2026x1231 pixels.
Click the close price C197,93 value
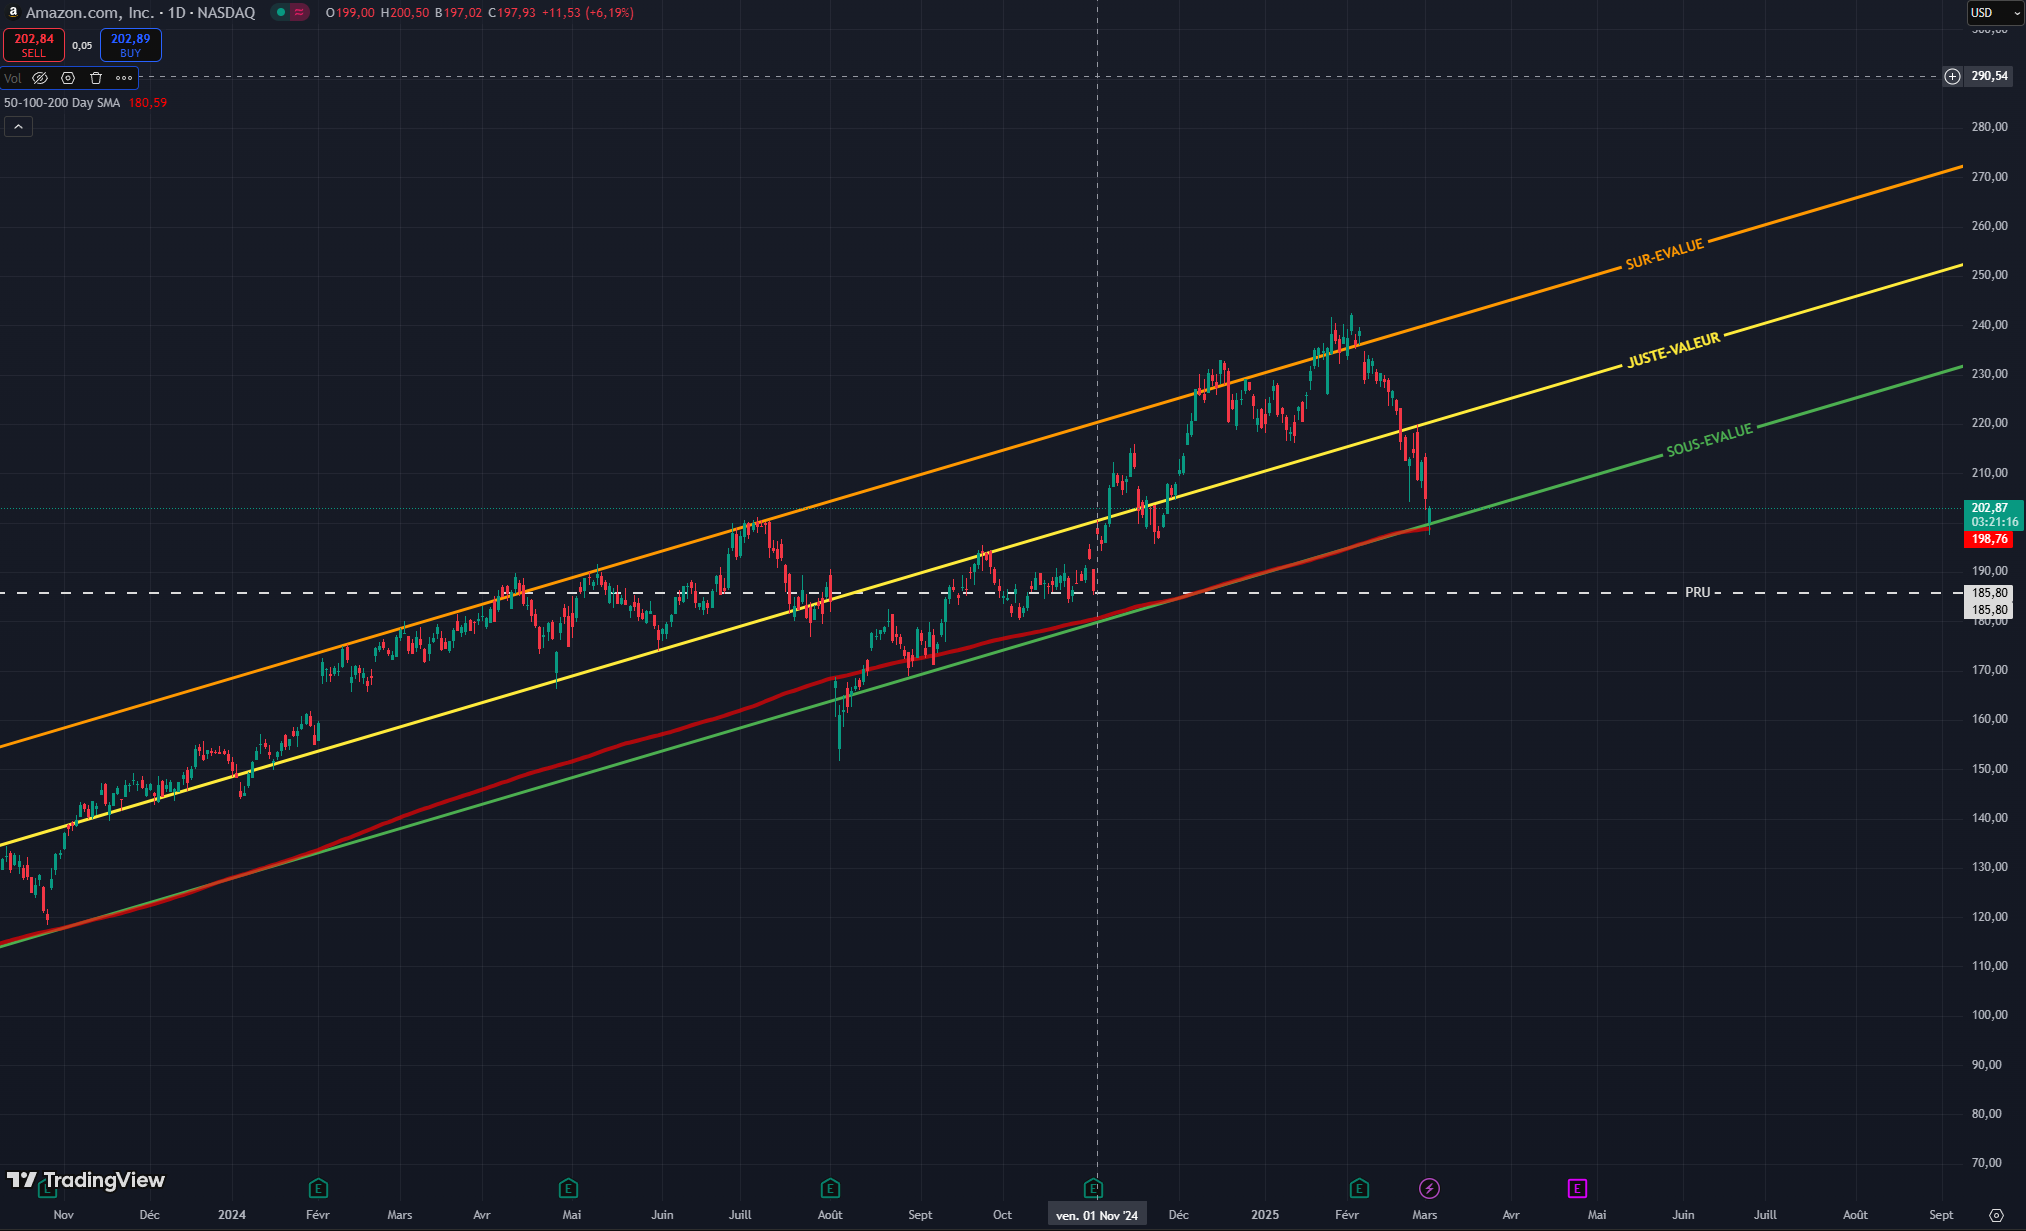coord(513,13)
